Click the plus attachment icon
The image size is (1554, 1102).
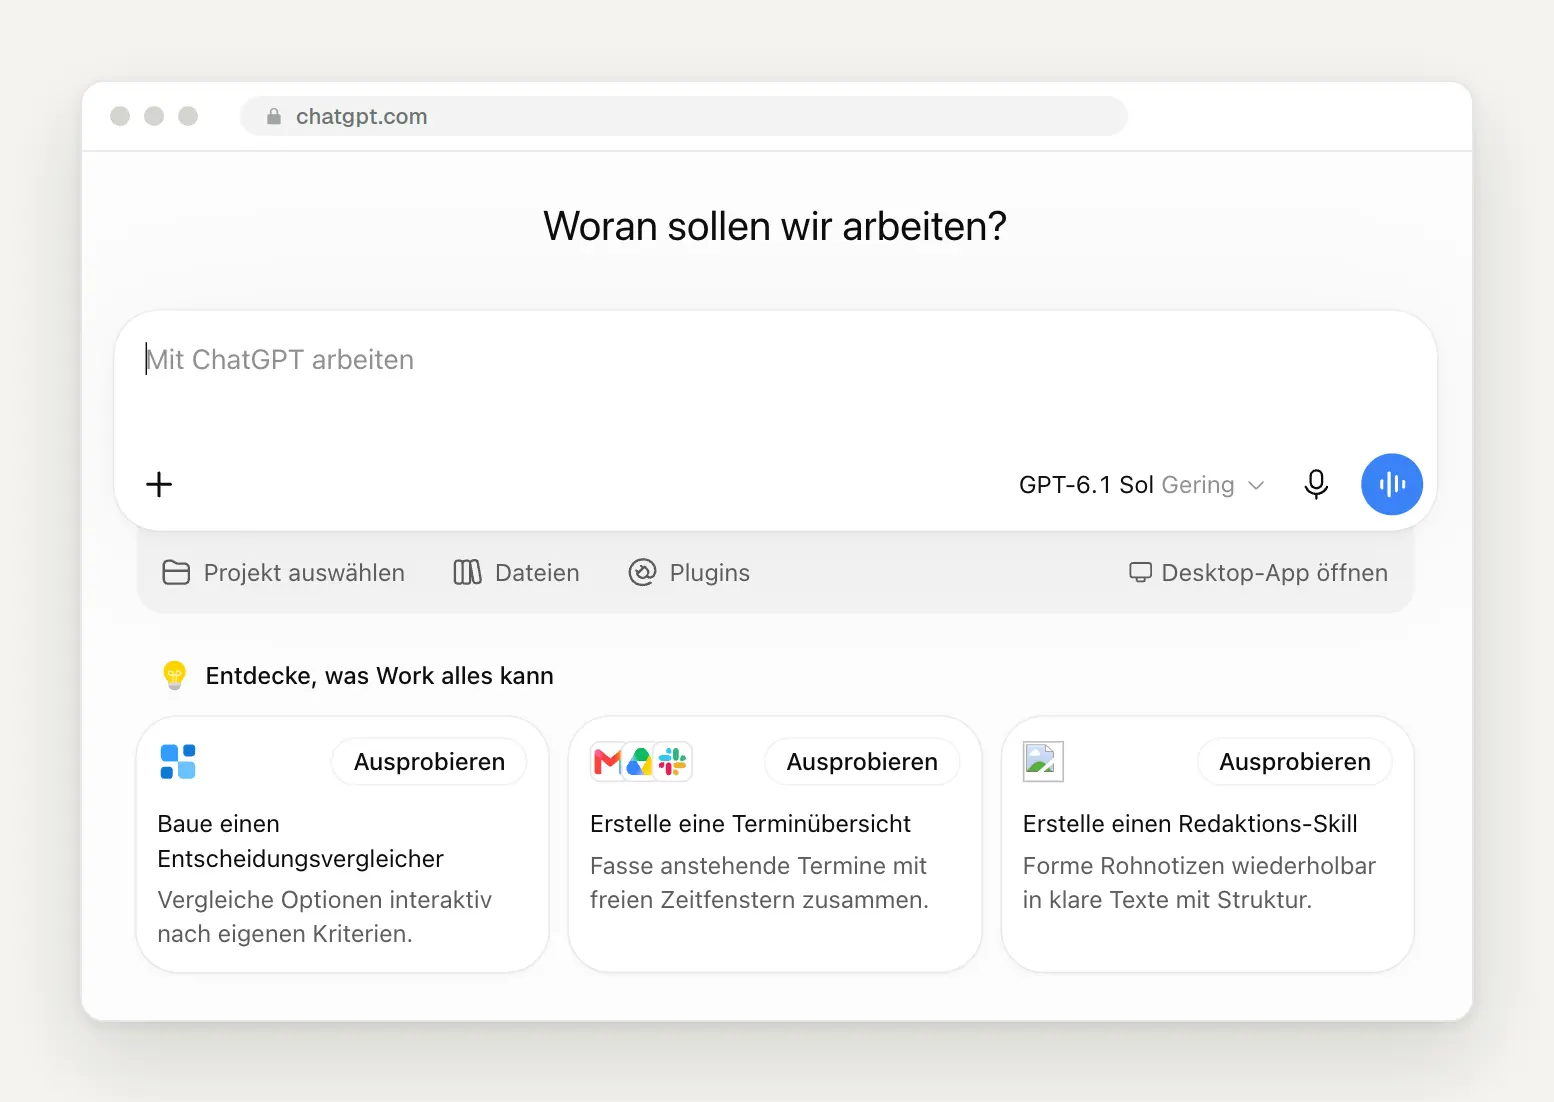coord(159,485)
